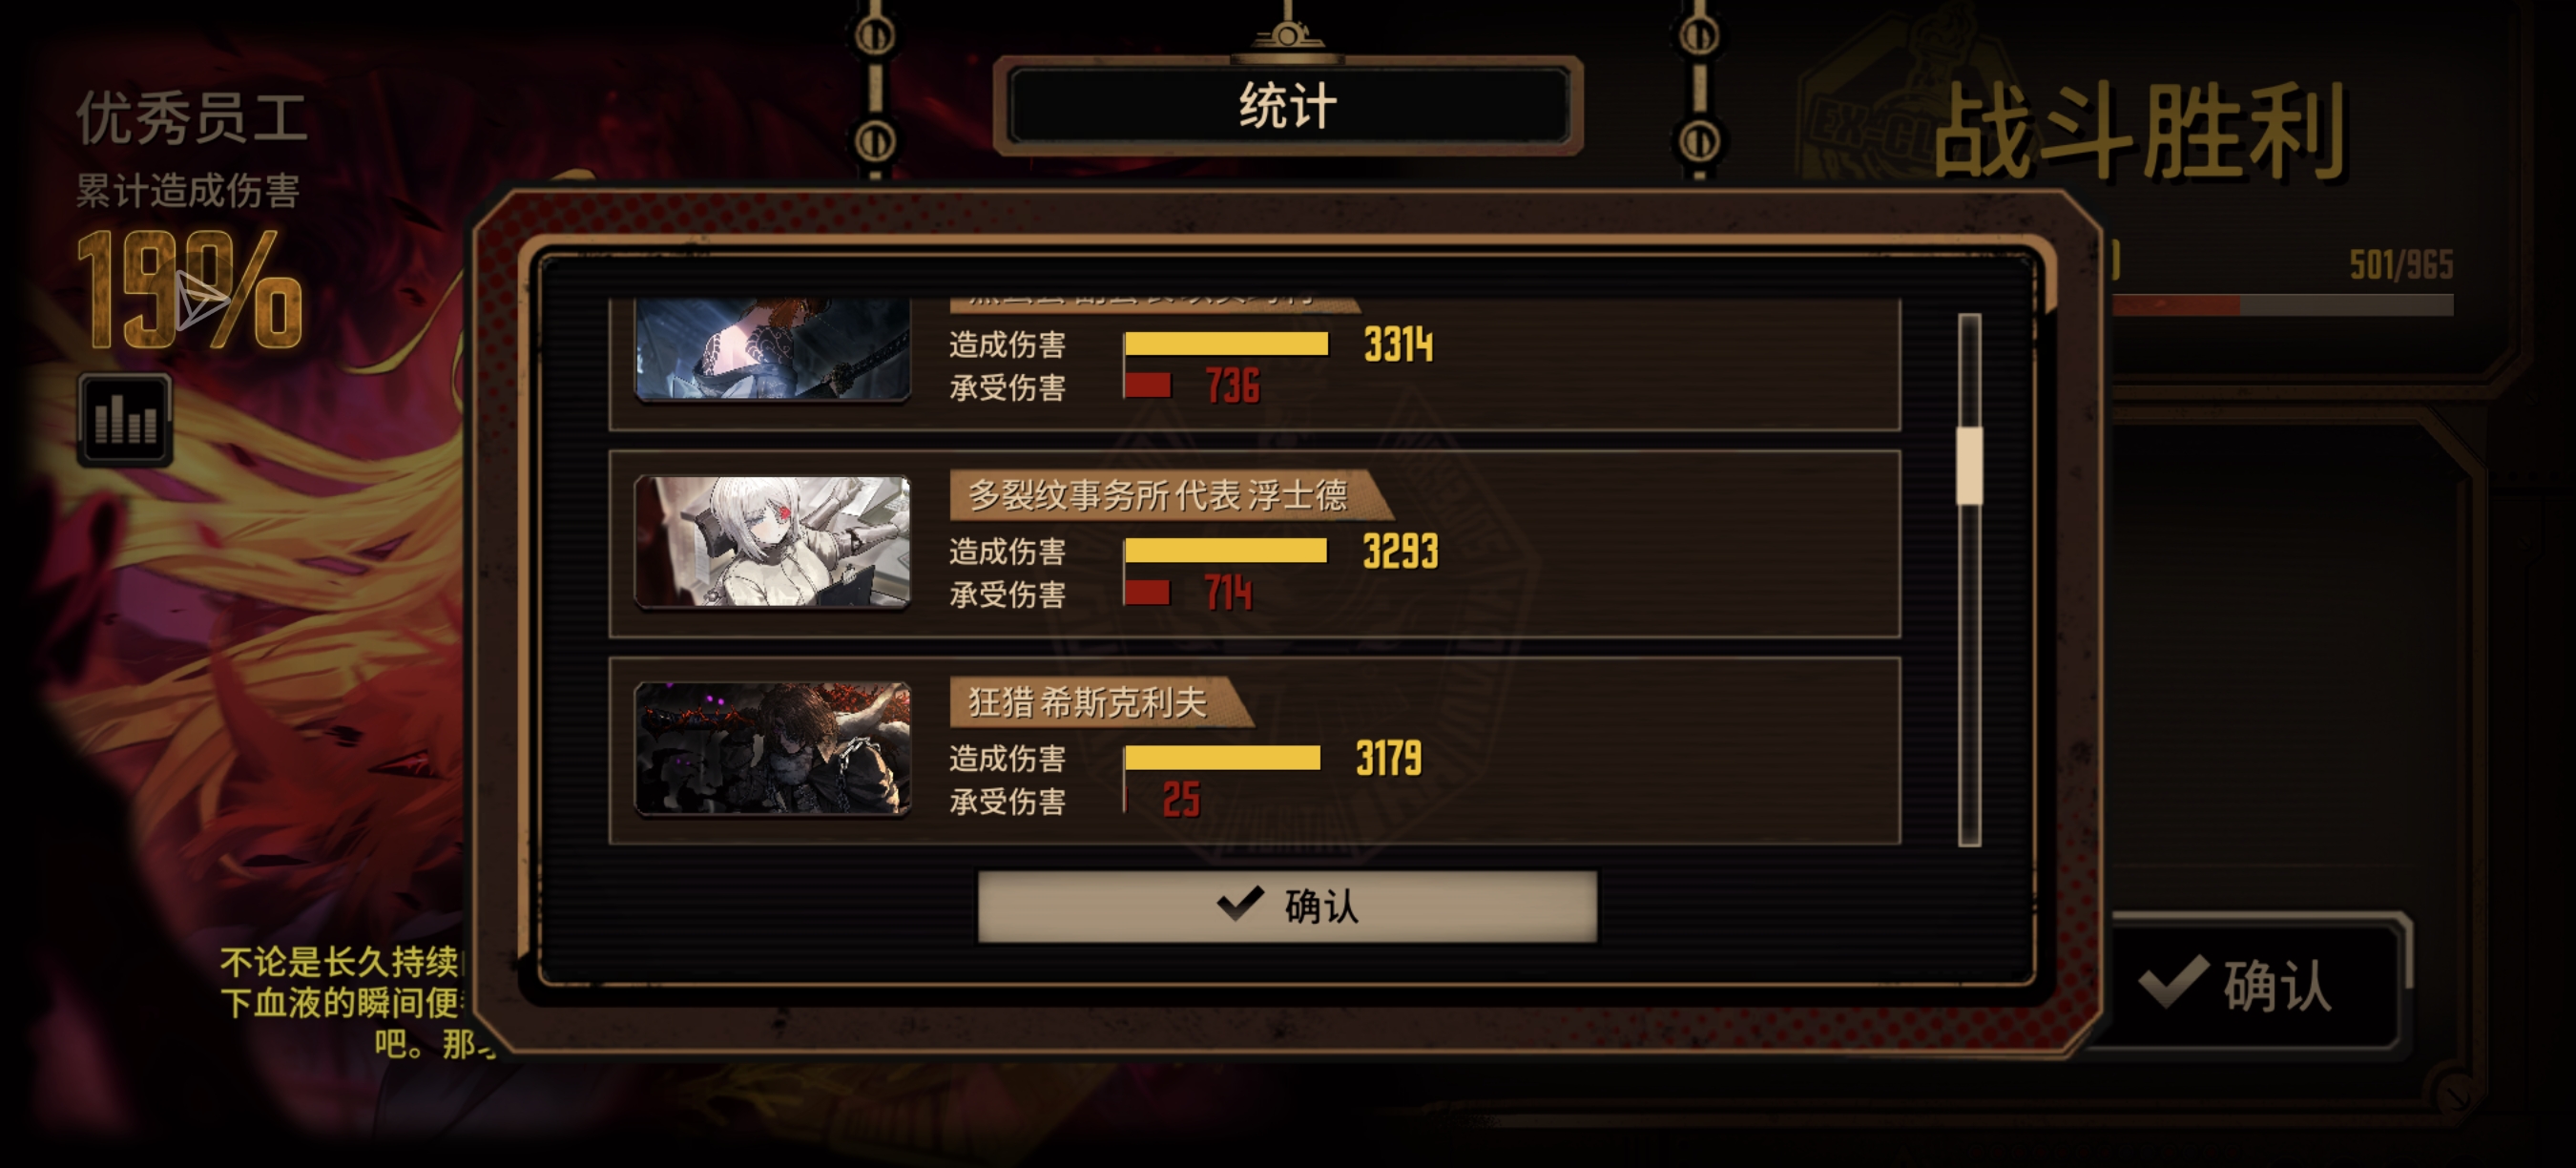Click the yellow damage bar showing 3314
This screenshot has width=2576, height=1168.
(1226, 344)
